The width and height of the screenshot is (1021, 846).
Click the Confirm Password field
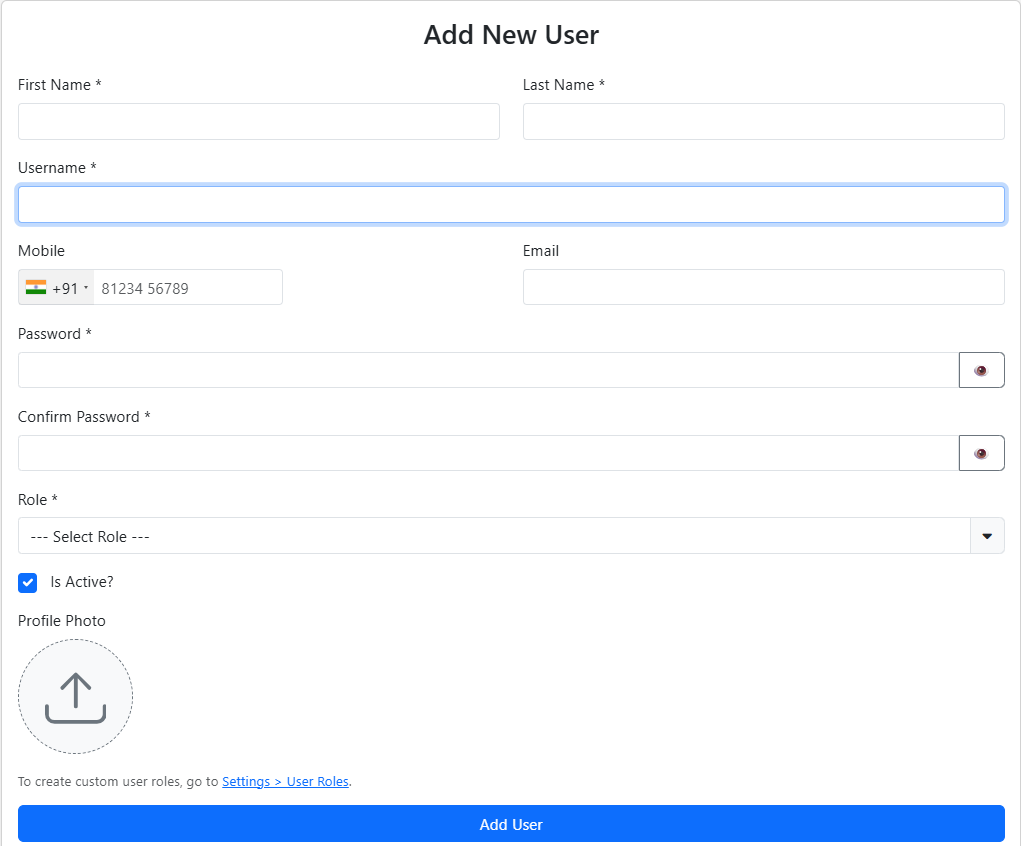point(480,452)
